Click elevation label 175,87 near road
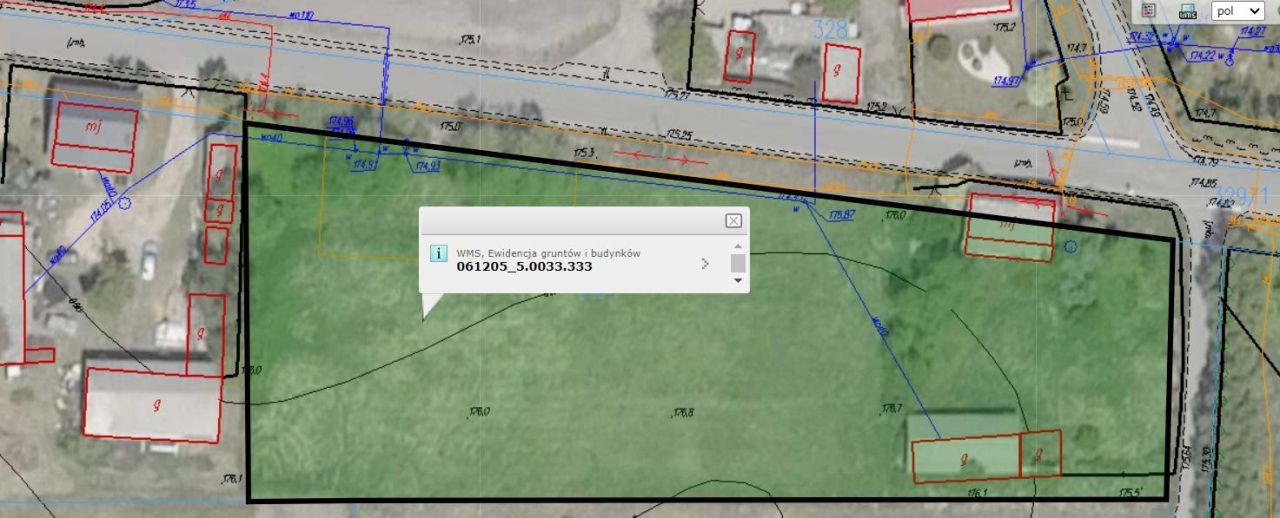The height and width of the screenshot is (518, 1280). coord(842,215)
